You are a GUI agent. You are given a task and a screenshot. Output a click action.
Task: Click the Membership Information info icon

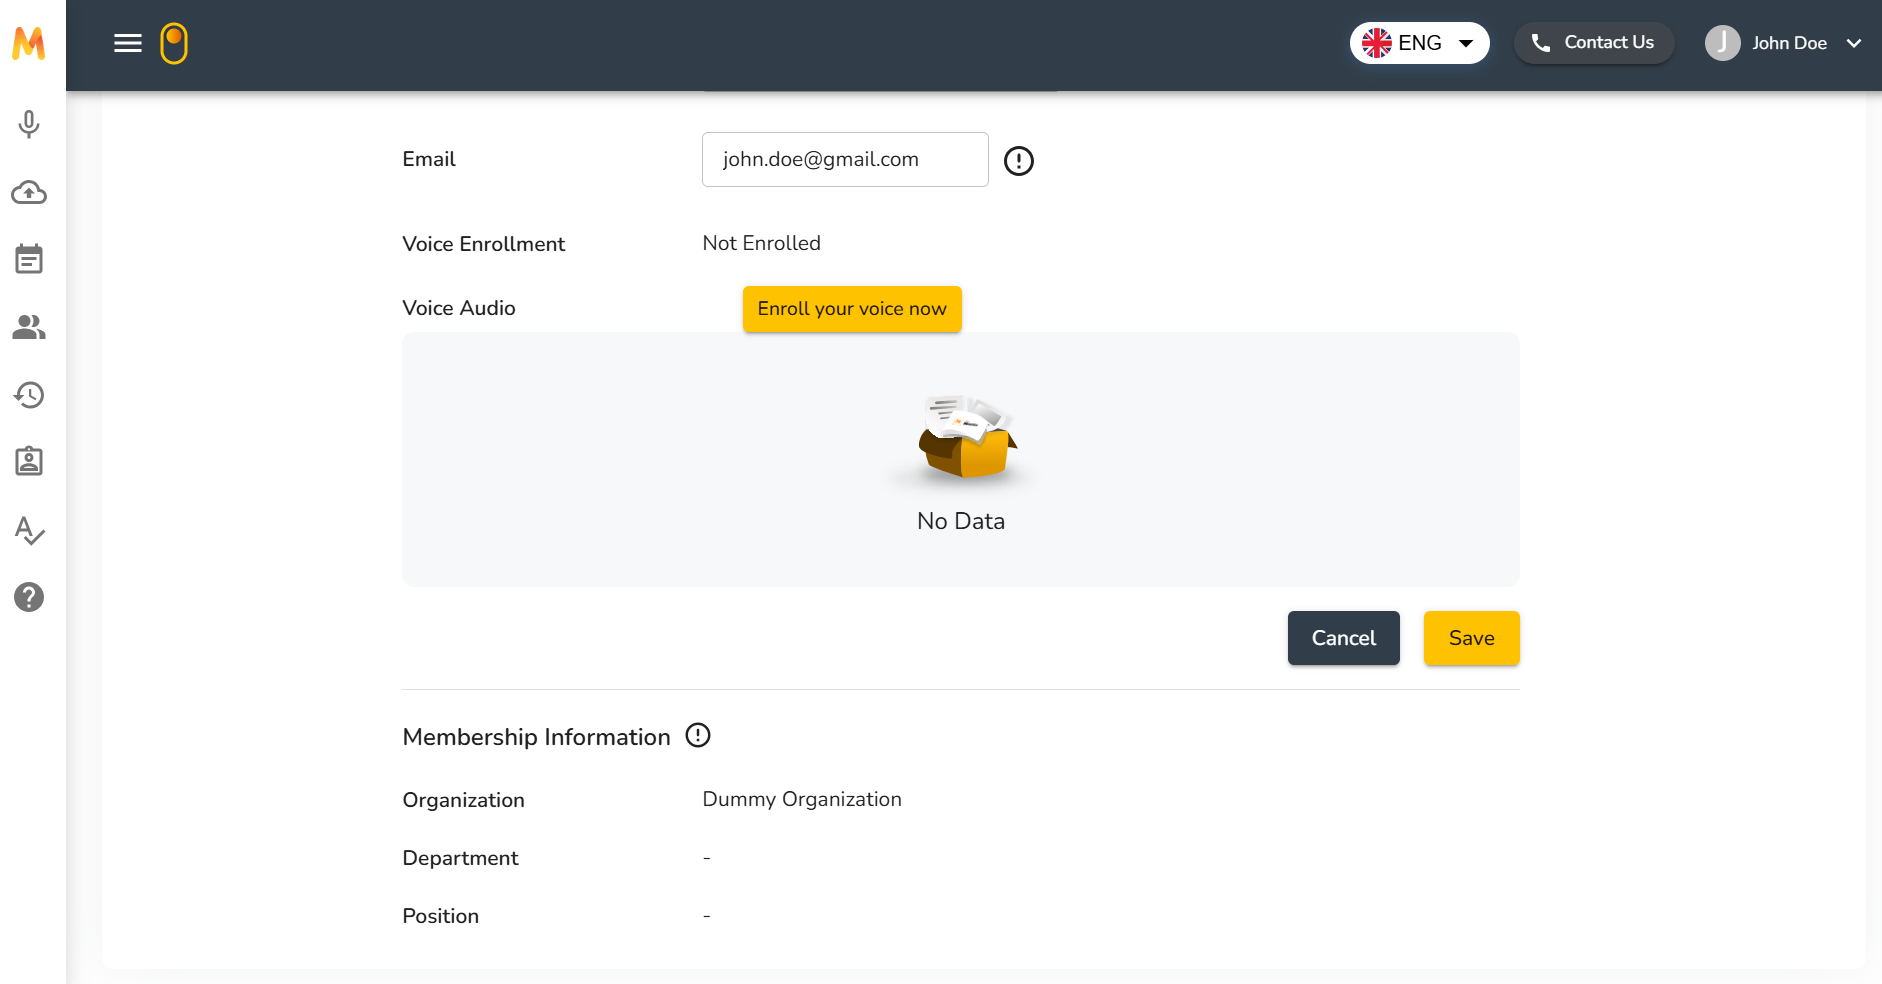point(698,736)
